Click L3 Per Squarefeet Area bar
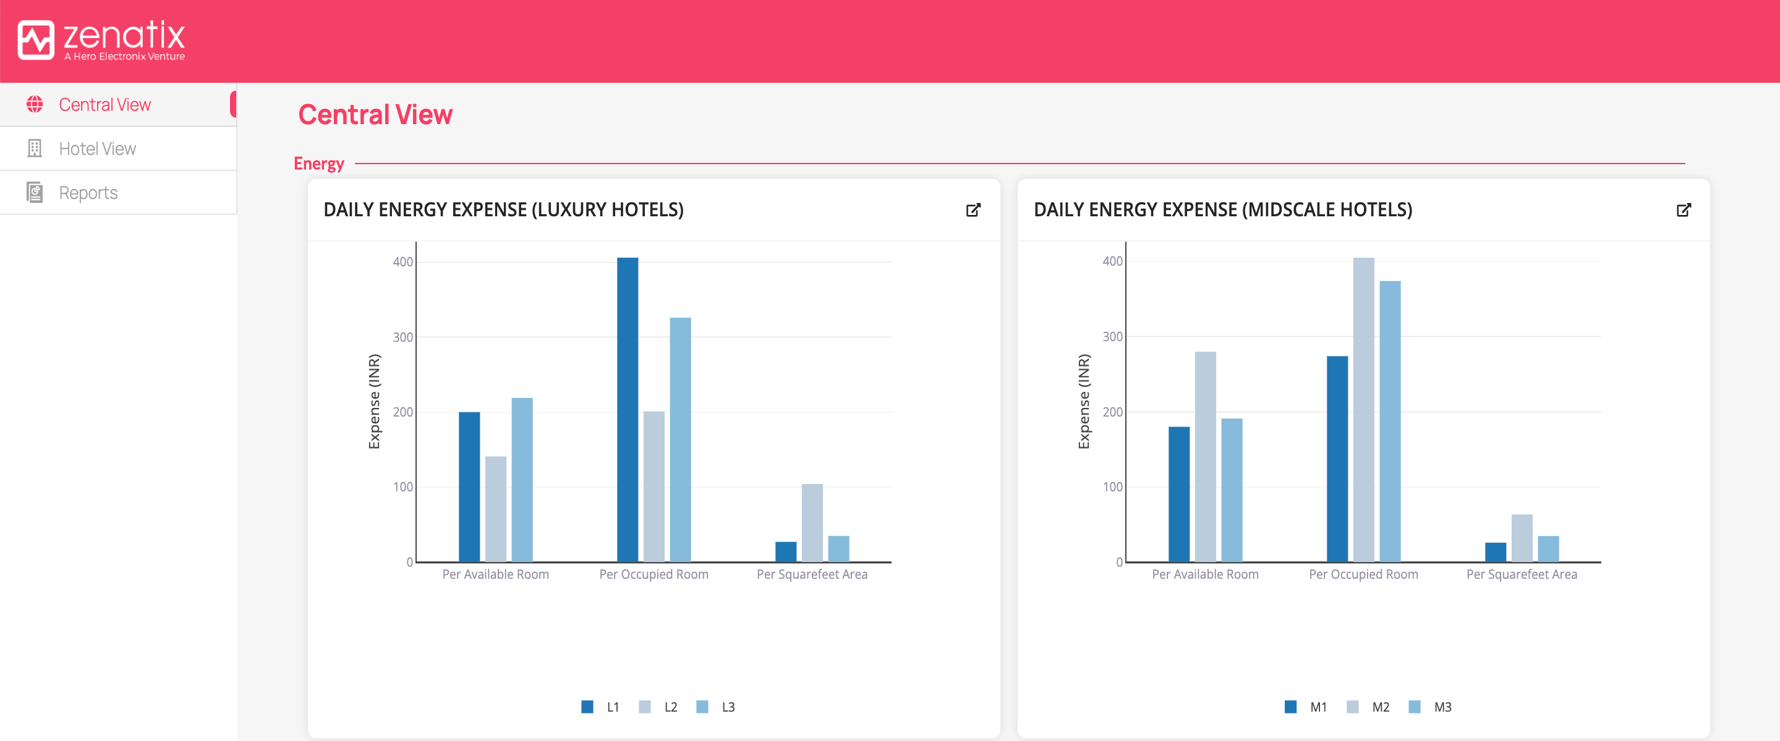The width and height of the screenshot is (1780, 741). point(838,549)
